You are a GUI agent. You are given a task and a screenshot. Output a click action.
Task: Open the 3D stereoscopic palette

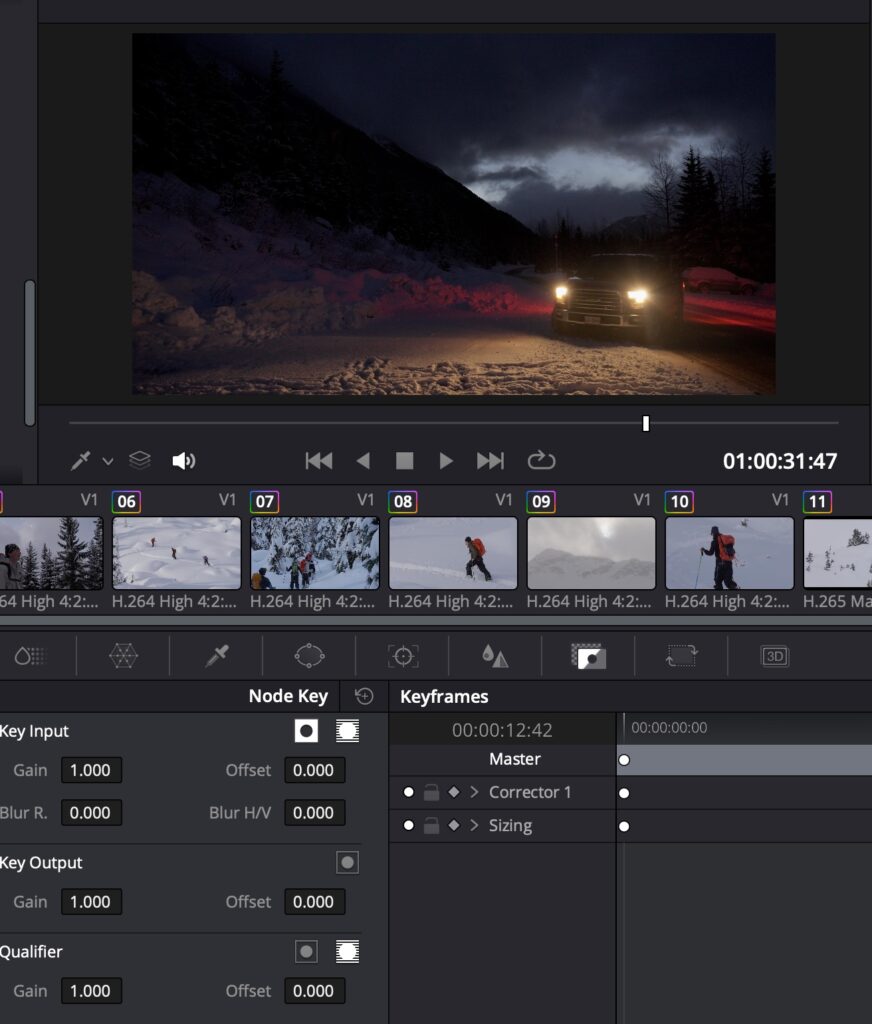tap(775, 656)
